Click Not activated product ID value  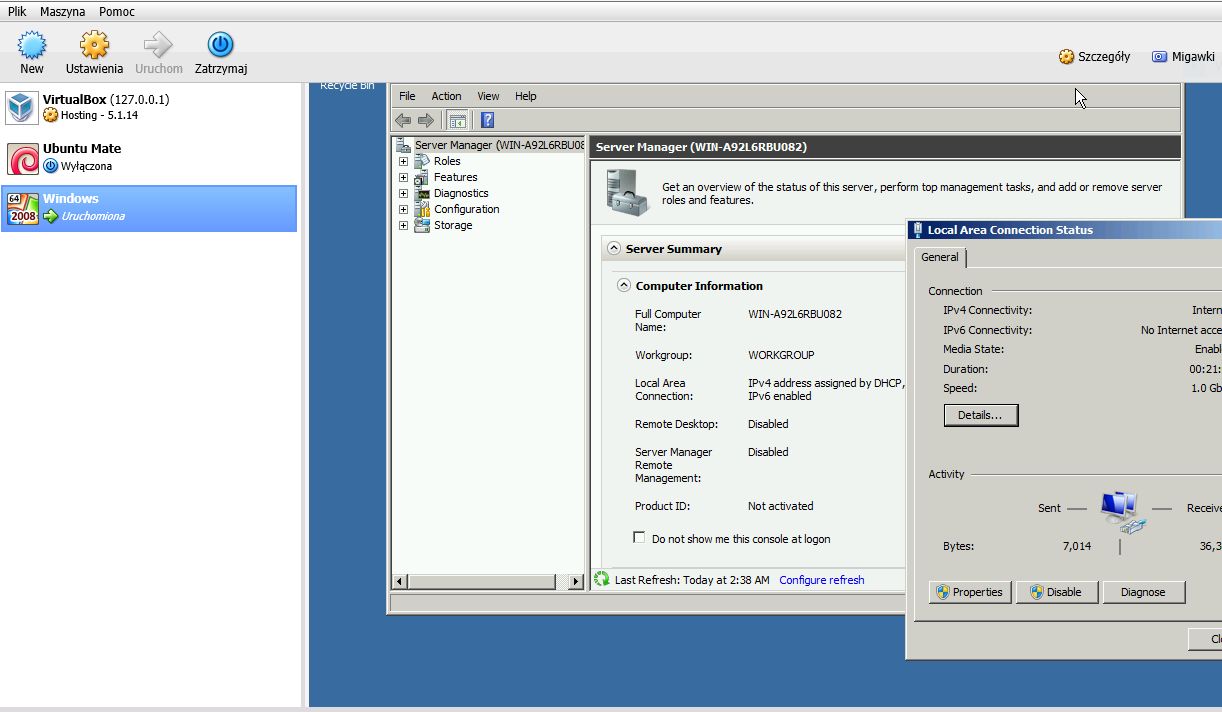coord(781,506)
